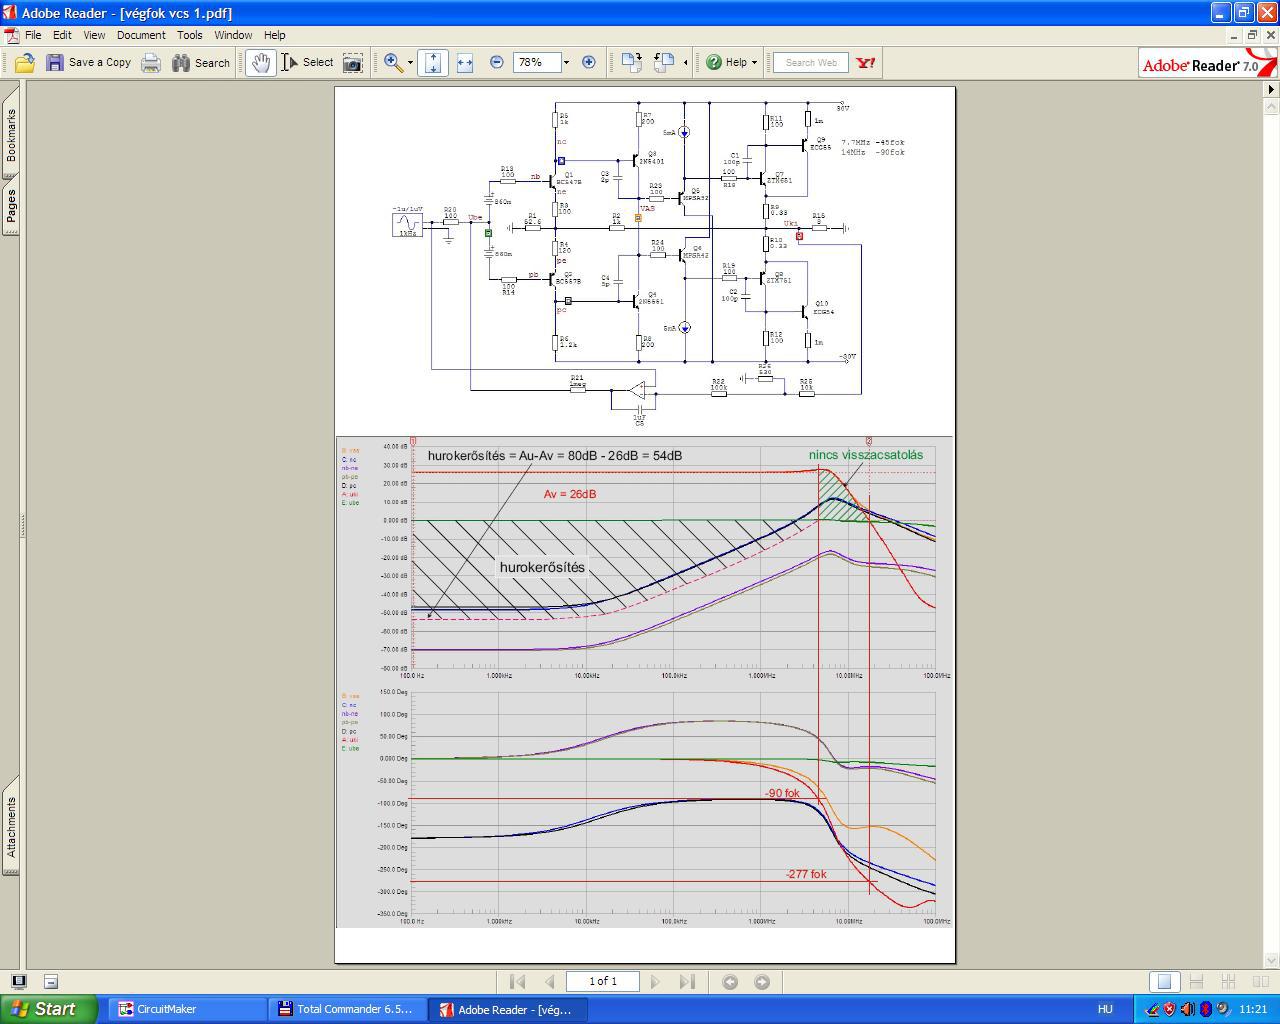Click the Search button with binoculars
Screen dimensions: 1280x1024
pyautogui.click(x=201, y=63)
